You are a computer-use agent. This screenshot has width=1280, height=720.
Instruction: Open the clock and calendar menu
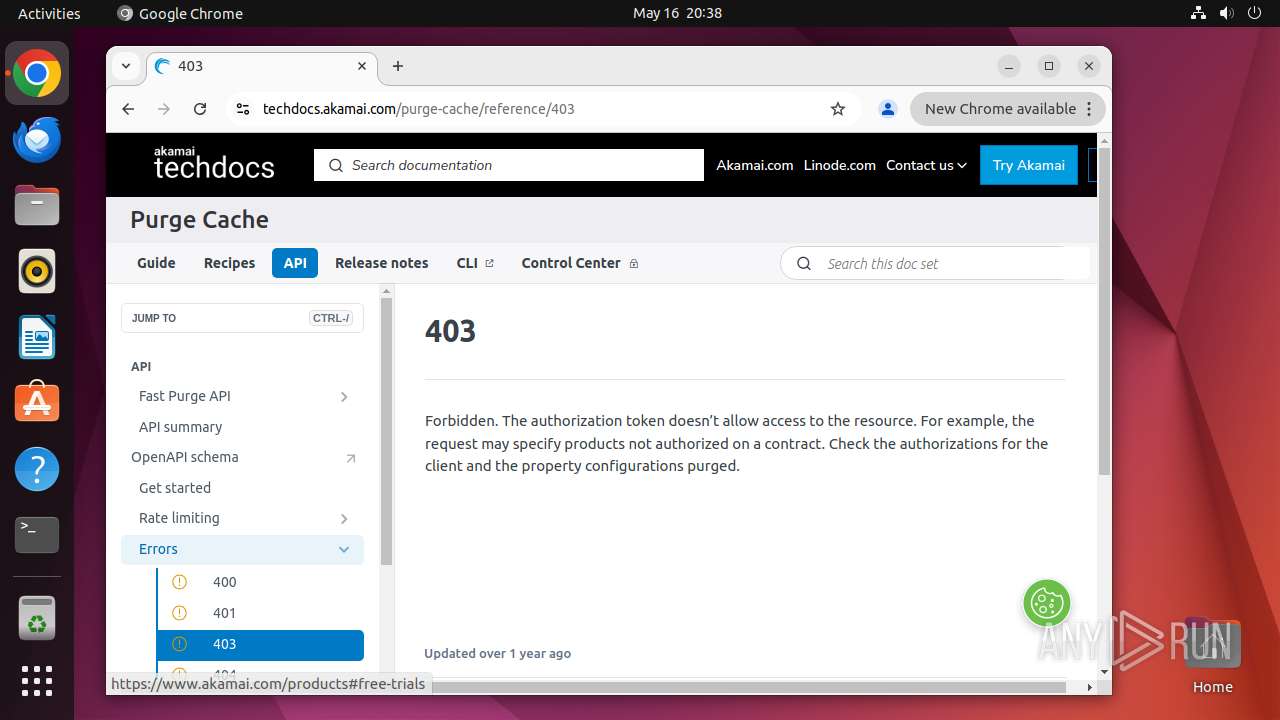(x=677, y=13)
